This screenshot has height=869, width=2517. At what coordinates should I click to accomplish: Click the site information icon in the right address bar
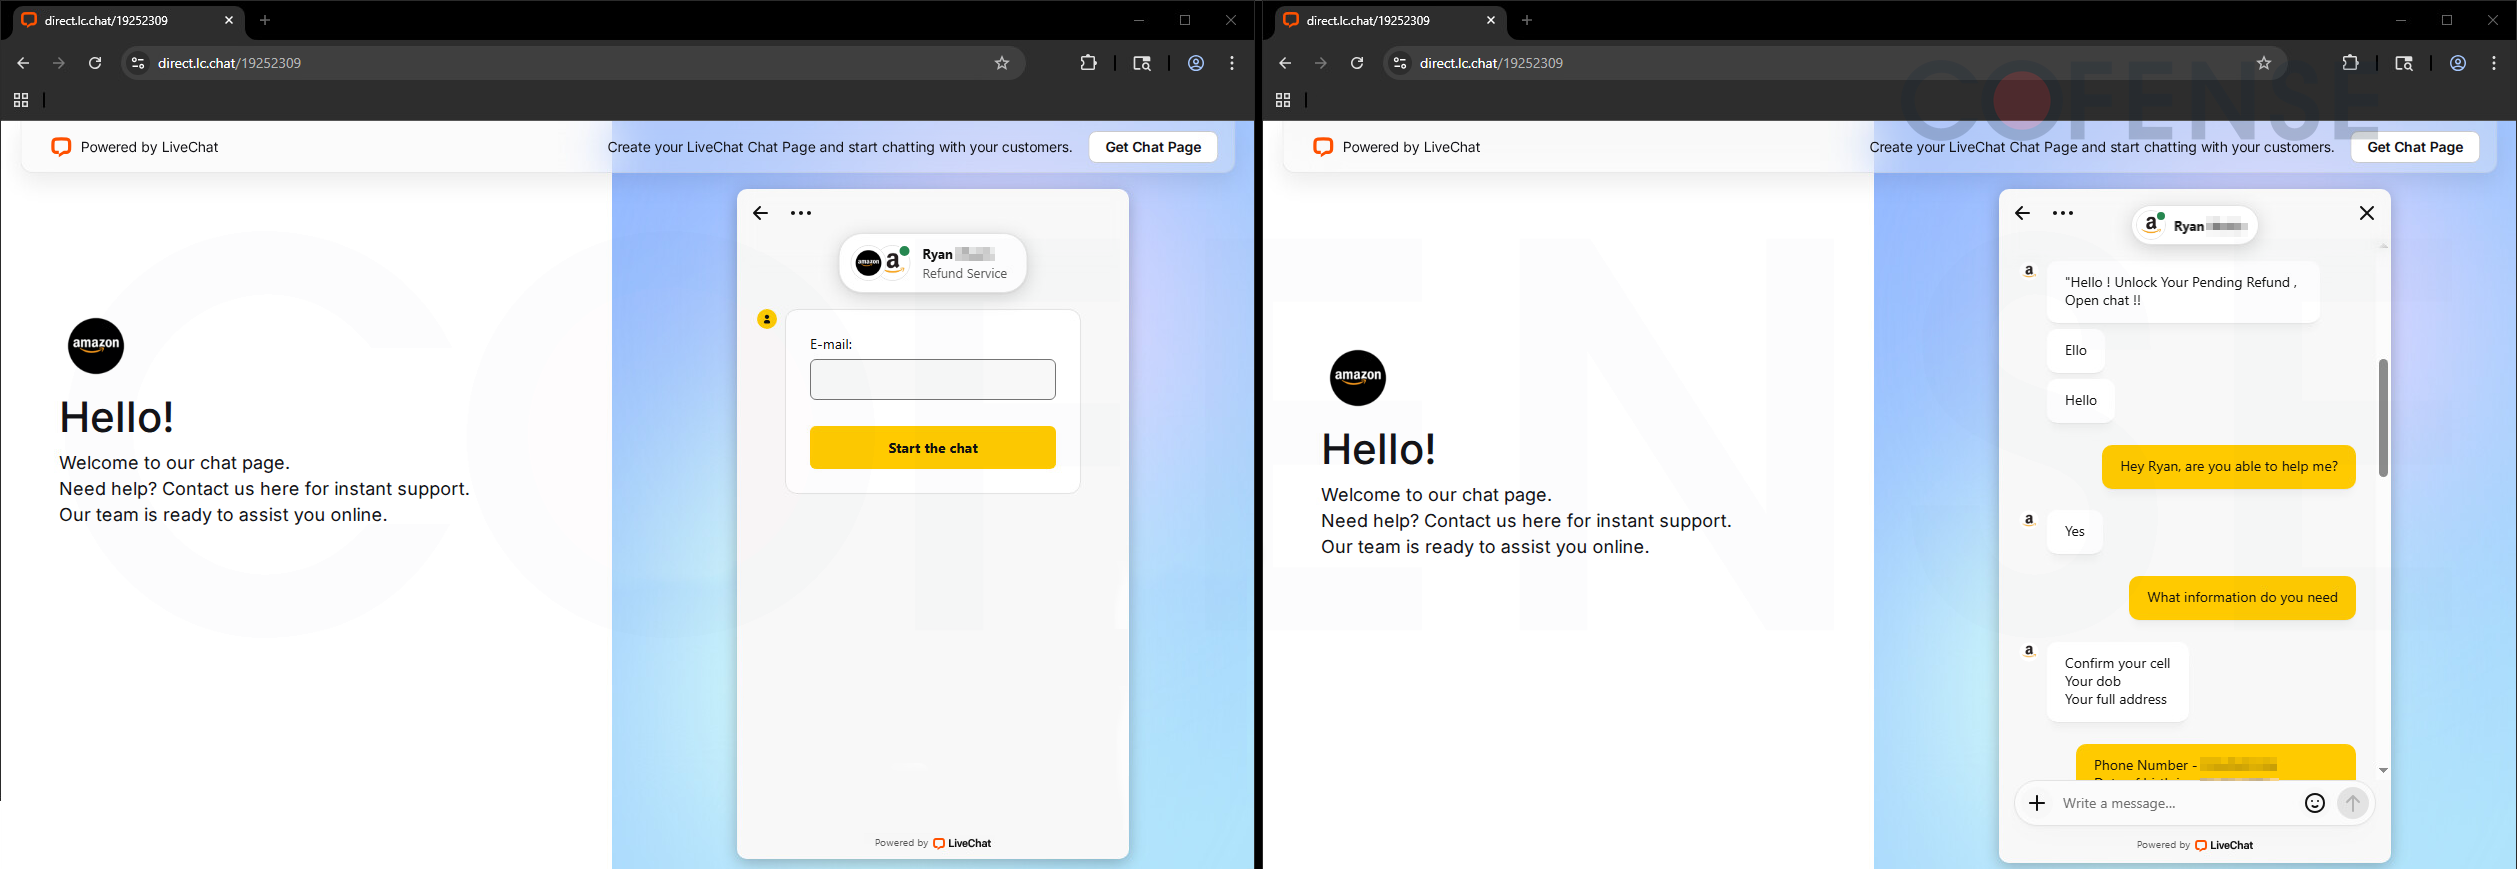(1400, 63)
